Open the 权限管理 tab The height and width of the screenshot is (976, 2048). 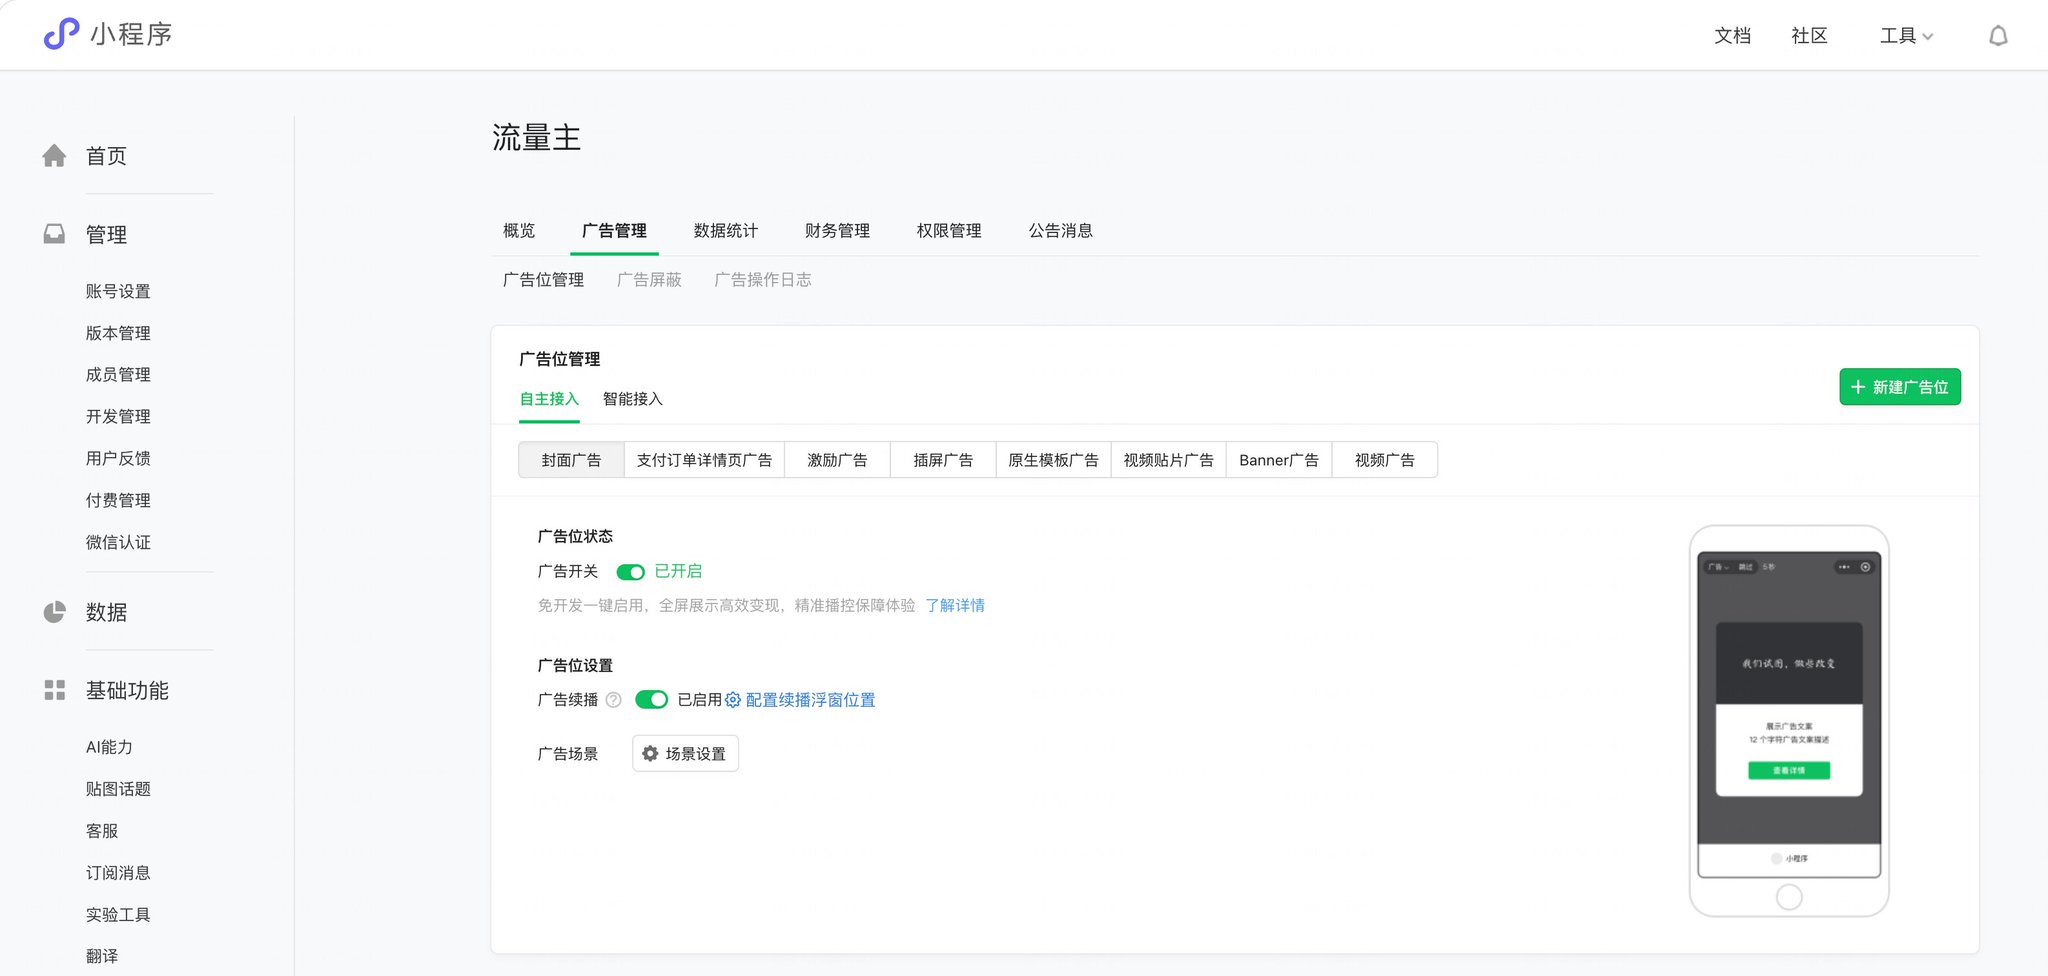949,231
